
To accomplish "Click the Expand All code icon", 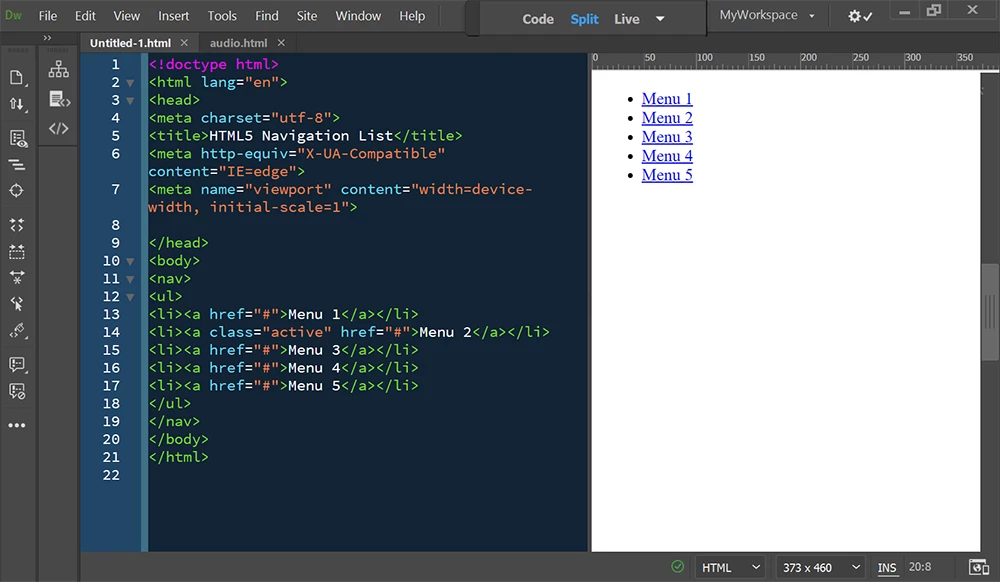I will pos(17,225).
